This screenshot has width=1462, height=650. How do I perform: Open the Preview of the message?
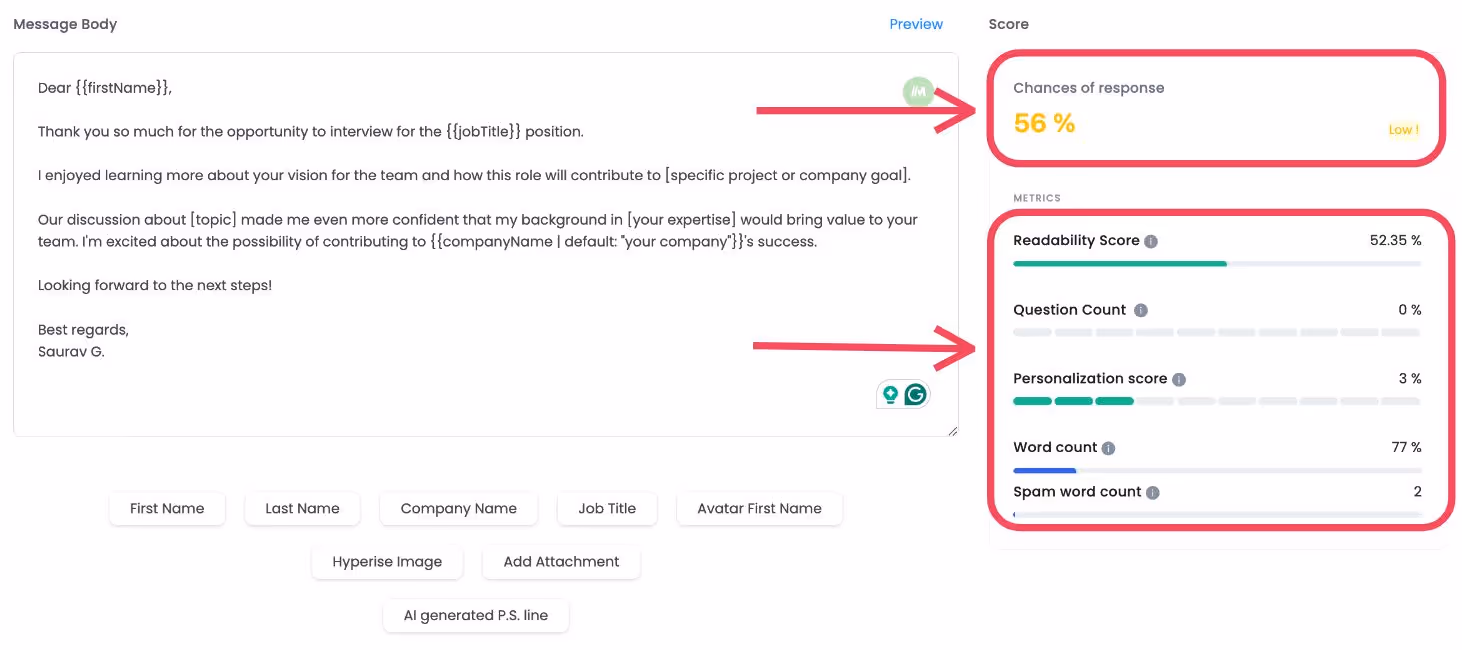[916, 24]
